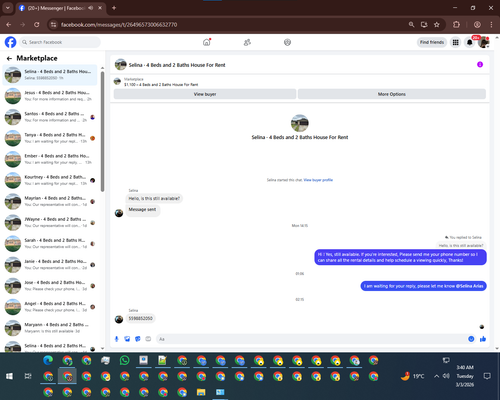The height and width of the screenshot is (400, 500).
Task: Bookmark this page with star icon
Action: 437,25
